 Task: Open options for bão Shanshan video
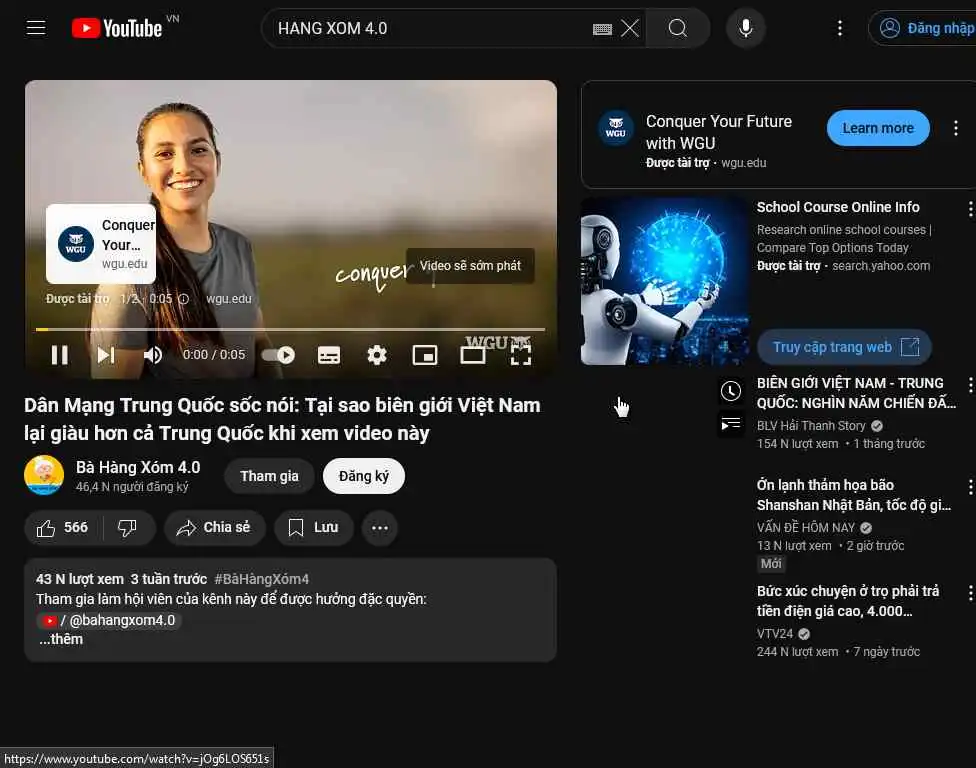970,487
